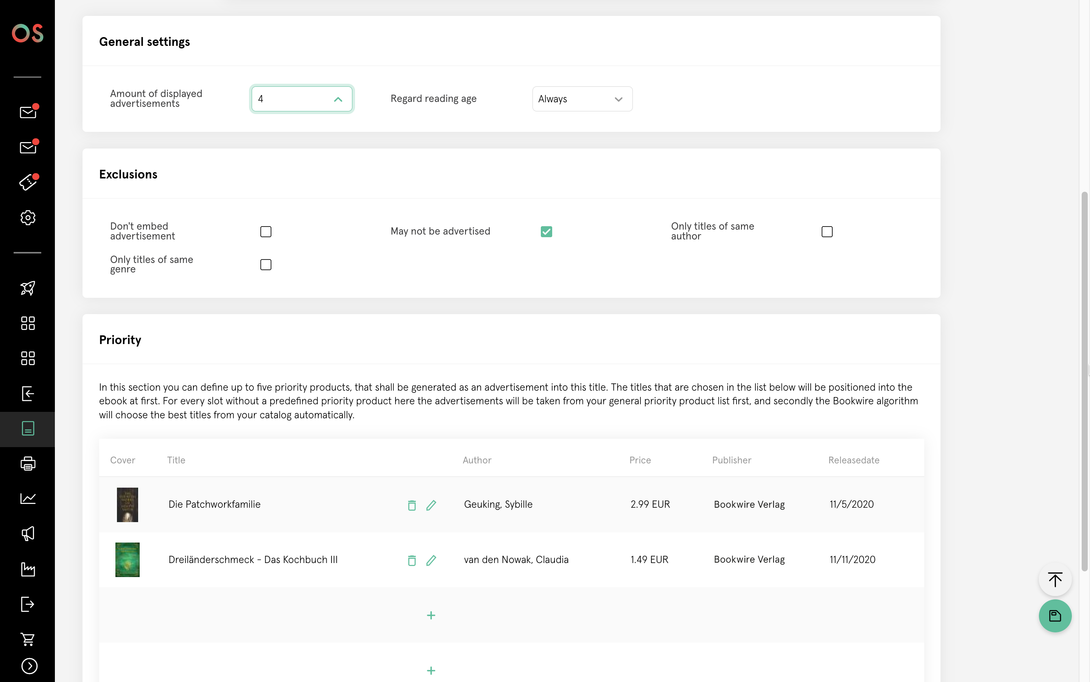
Task: Delete Die Patchworkfamilie with trash icon
Action: coord(411,505)
